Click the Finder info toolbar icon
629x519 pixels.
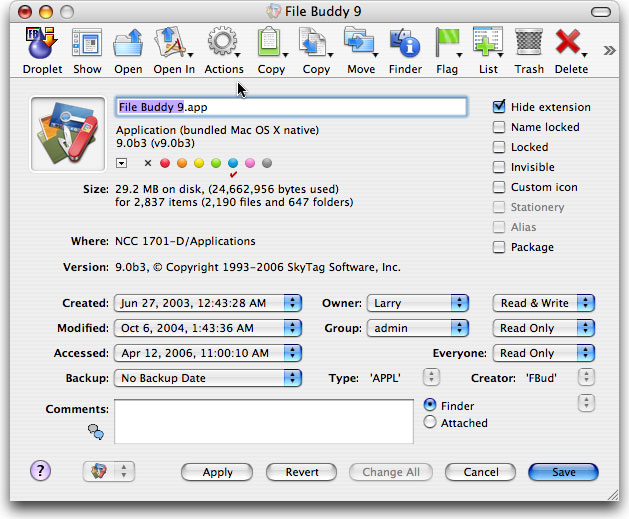coord(405,43)
